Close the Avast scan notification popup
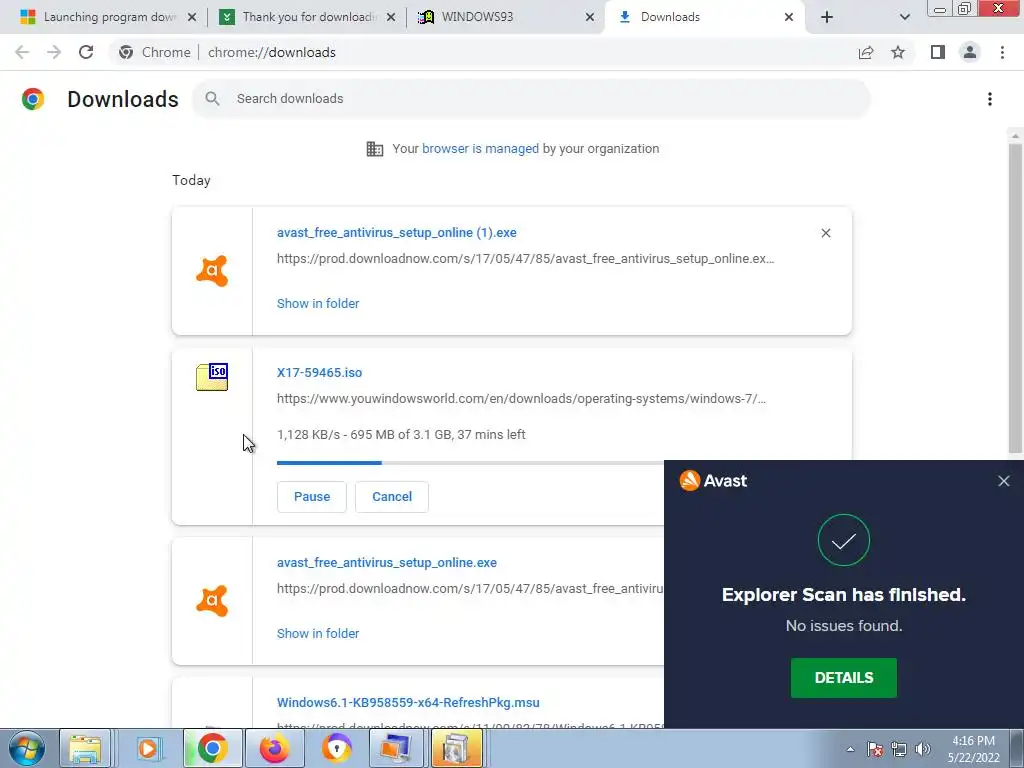Image resolution: width=1024 pixels, height=768 pixels. point(1004,481)
